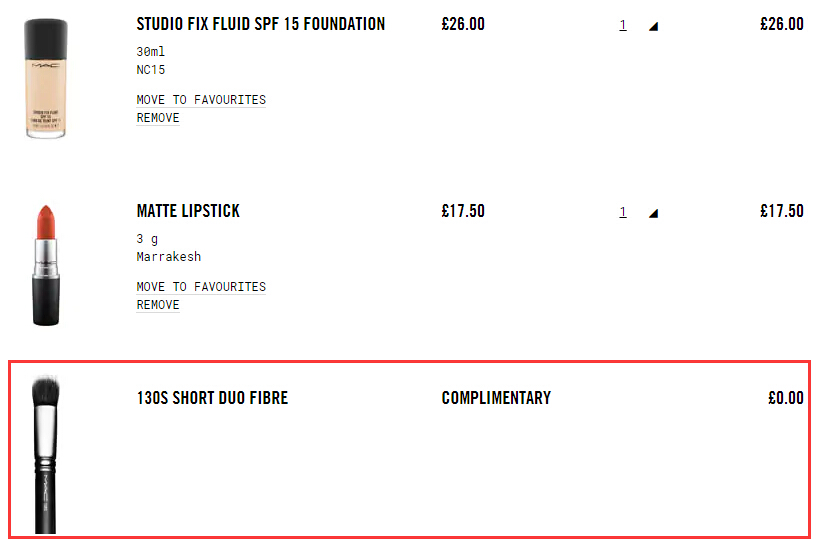Click the £0.00 total for the brush
This screenshot has width=816, height=540.
coord(785,398)
